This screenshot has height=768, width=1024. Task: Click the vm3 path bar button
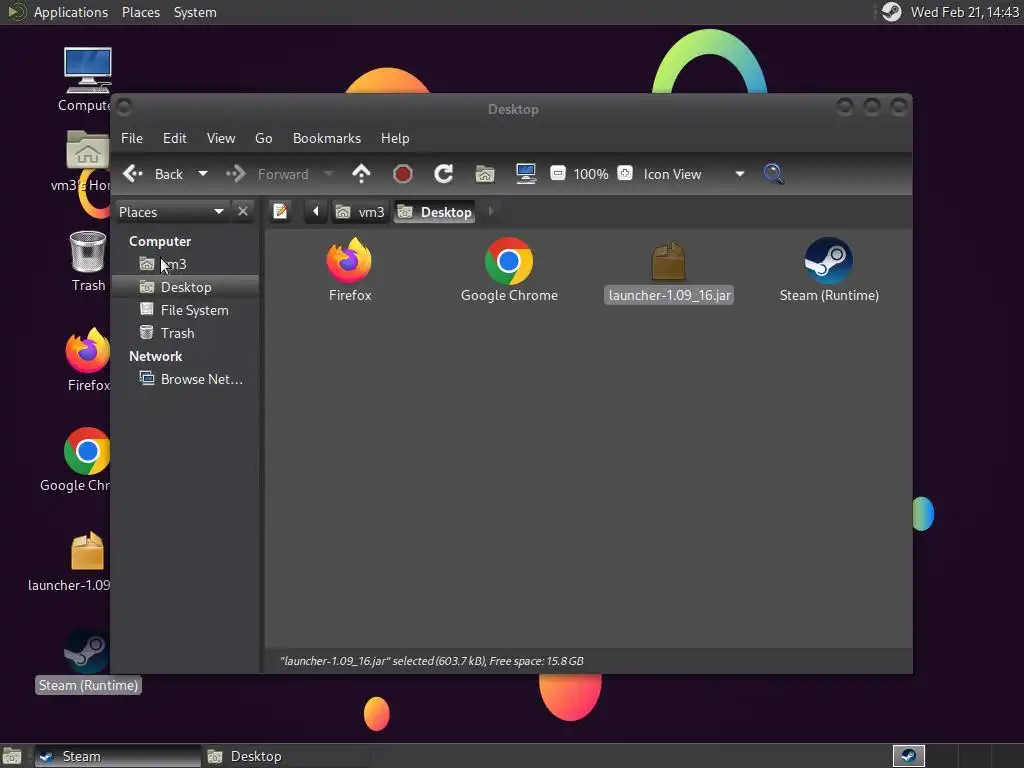360,212
